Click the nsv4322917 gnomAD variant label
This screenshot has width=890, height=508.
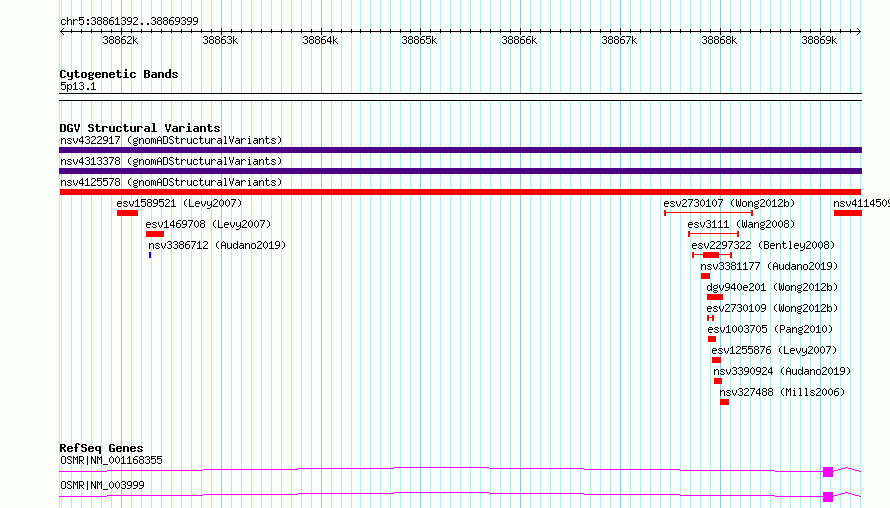click(x=171, y=140)
